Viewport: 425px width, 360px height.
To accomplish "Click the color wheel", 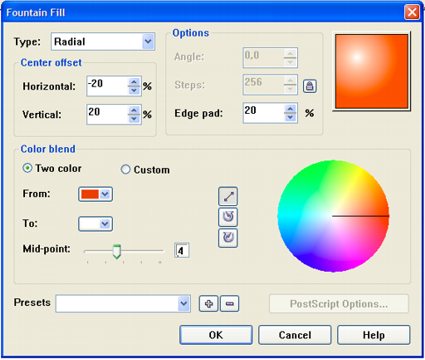I will pyautogui.click(x=333, y=216).
